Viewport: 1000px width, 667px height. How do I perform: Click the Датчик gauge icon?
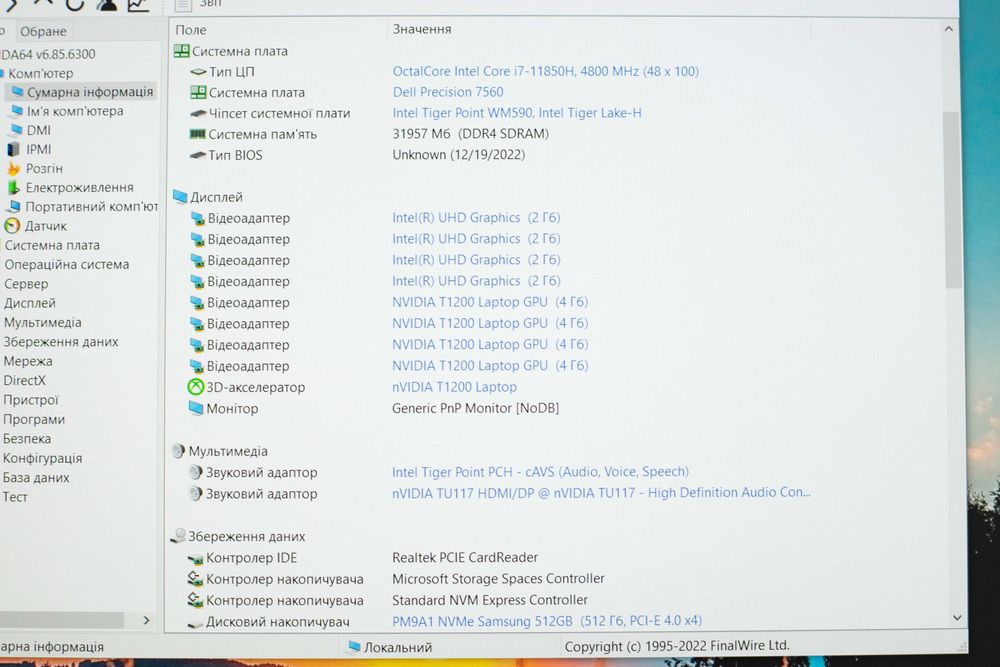coord(12,226)
